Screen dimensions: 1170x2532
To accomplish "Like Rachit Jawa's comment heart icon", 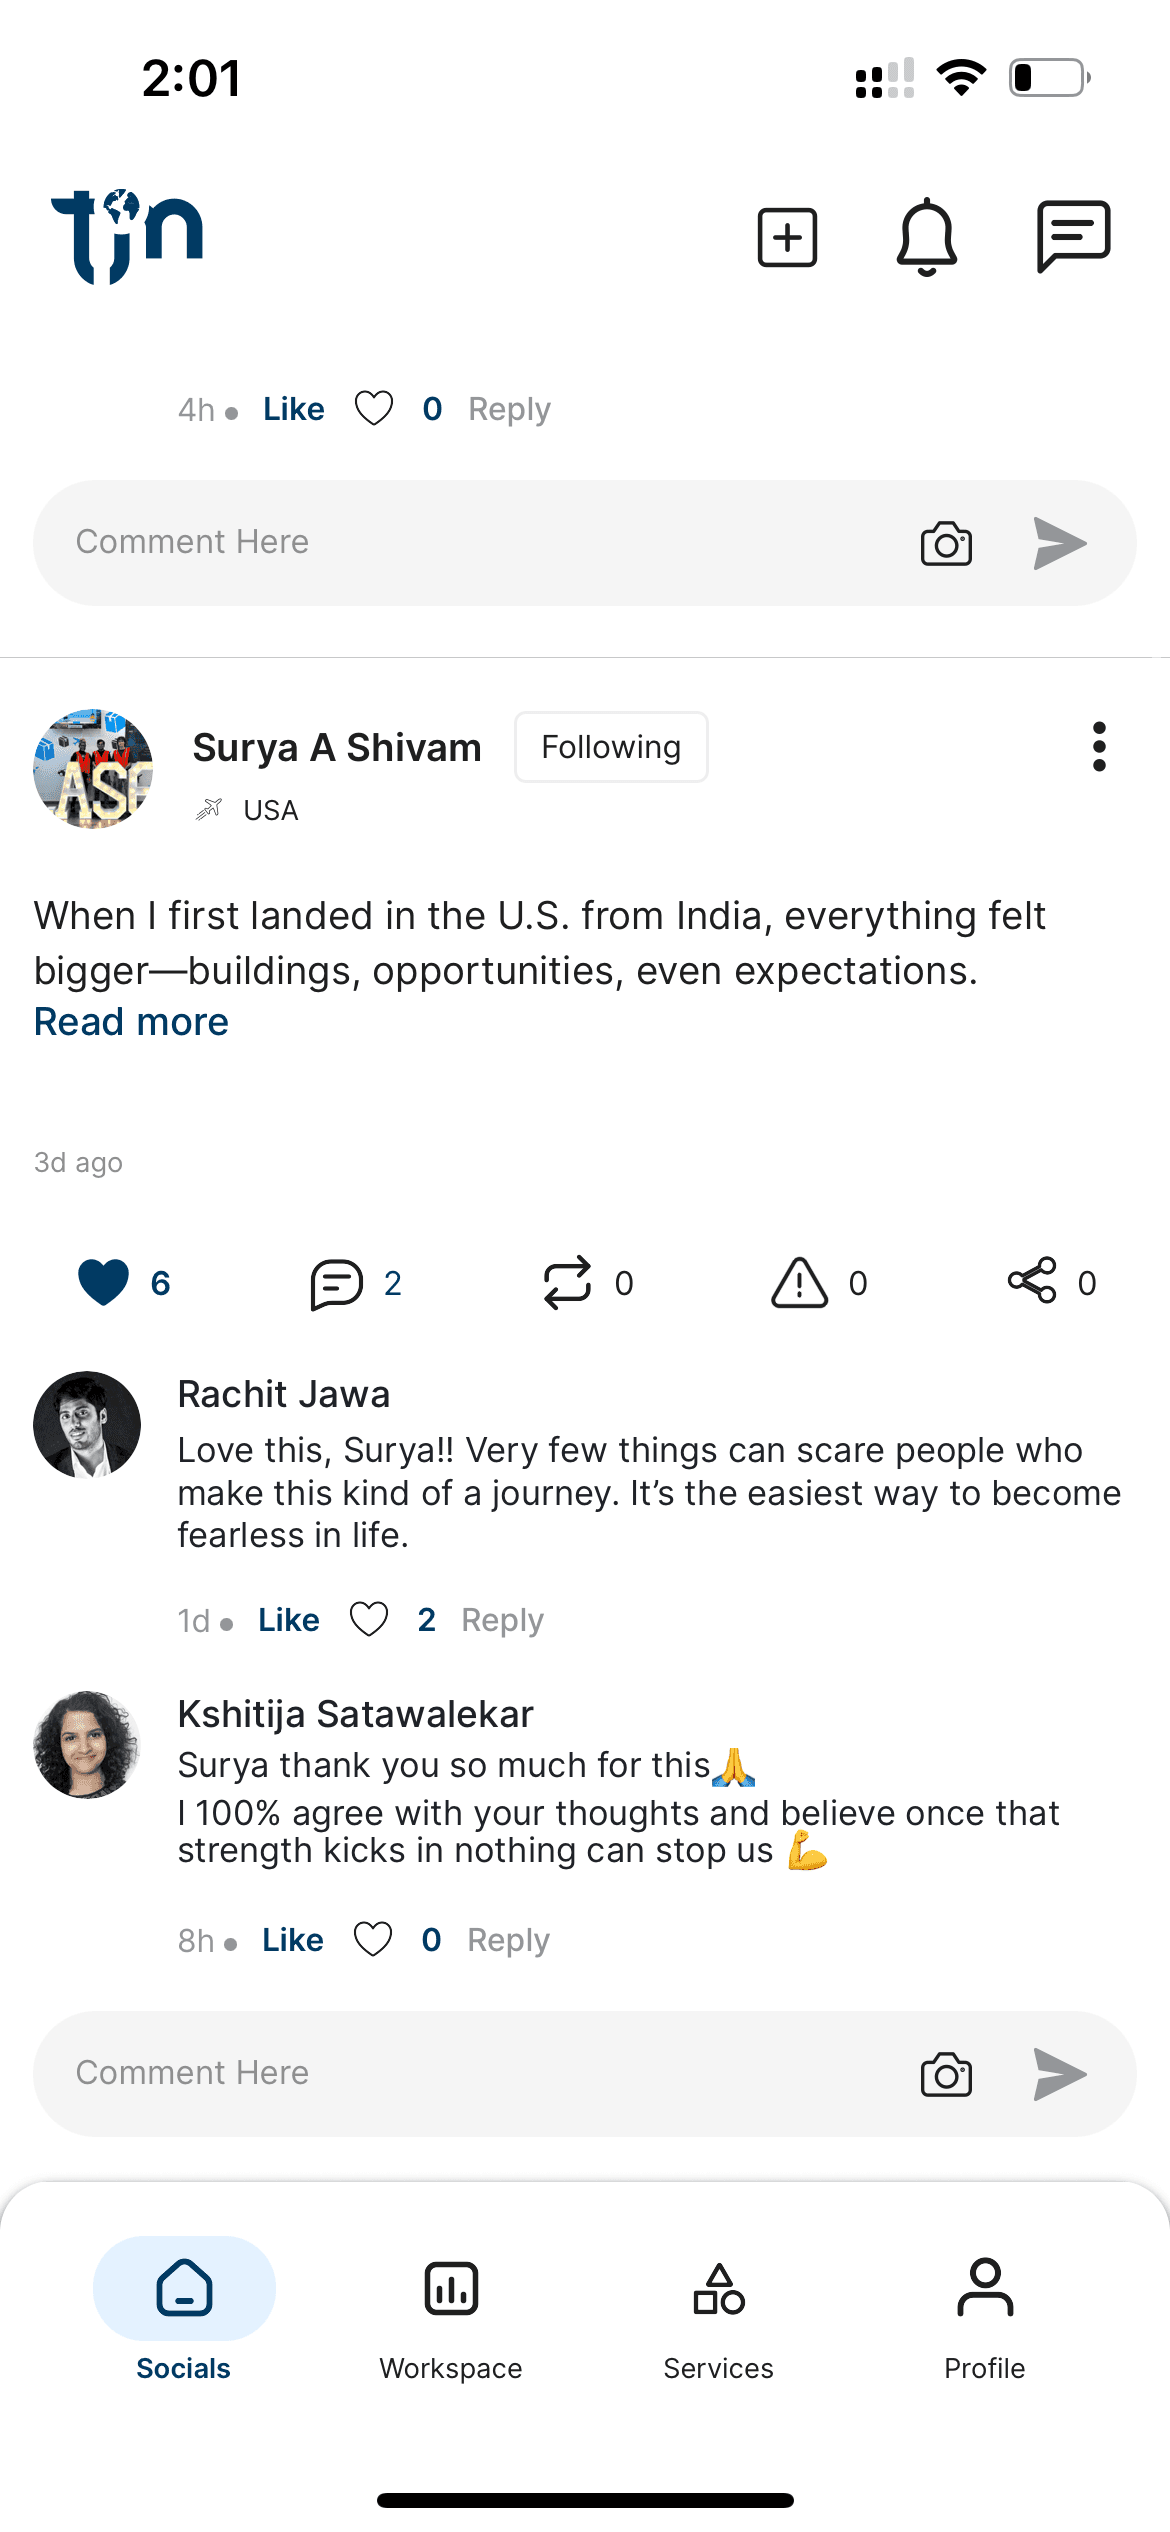I will click(369, 1618).
